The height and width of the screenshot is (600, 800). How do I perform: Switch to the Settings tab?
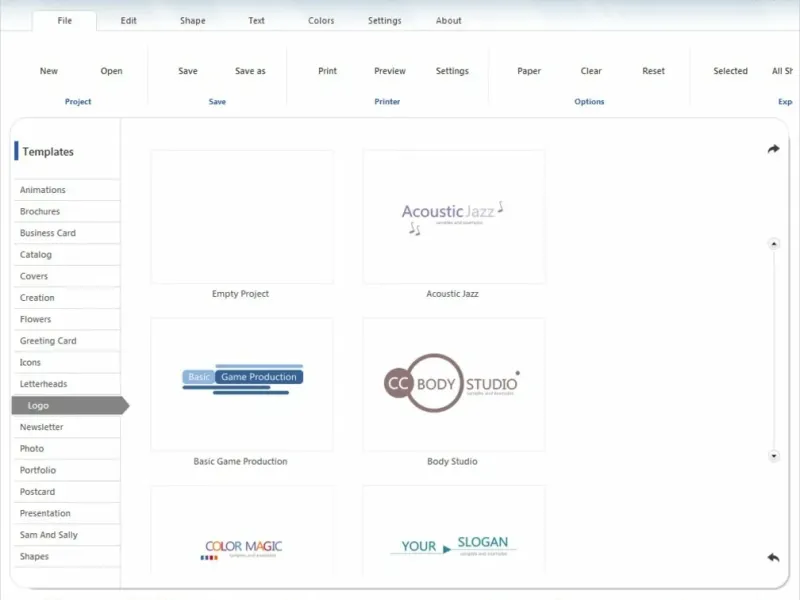tap(385, 20)
